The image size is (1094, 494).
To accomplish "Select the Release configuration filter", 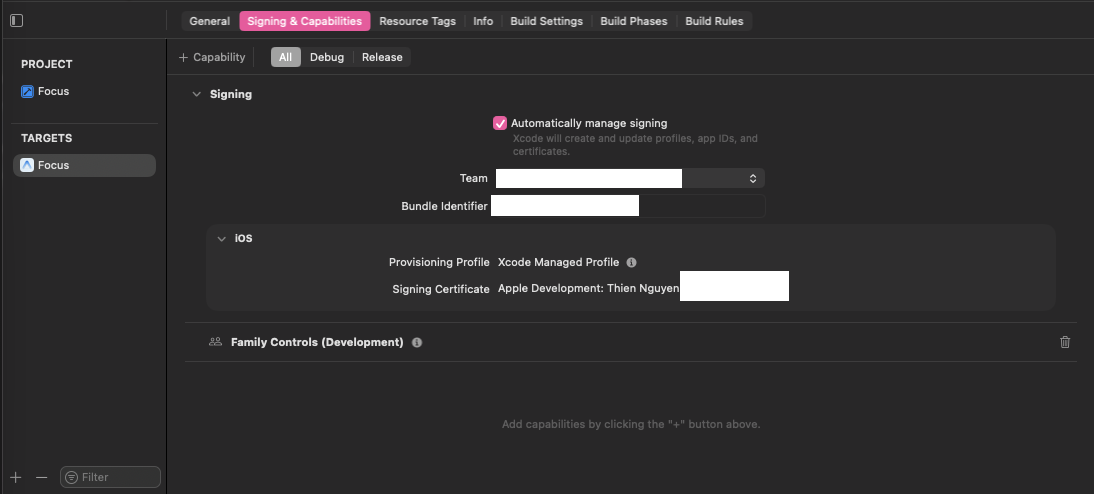I will [x=382, y=57].
